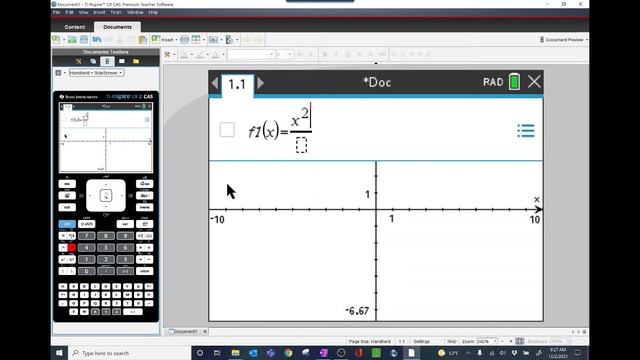Open the Document Preview dropdown
This screenshot has height=360, width=640.
[563, 40]
